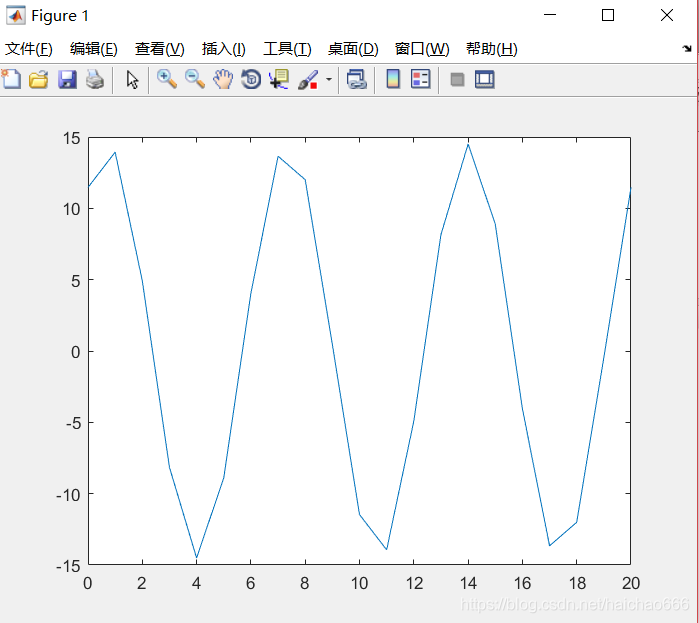The width and height of the screenshot is (699, 623).
Task: Click the x-axis label 10
Action: coord(359,583)
